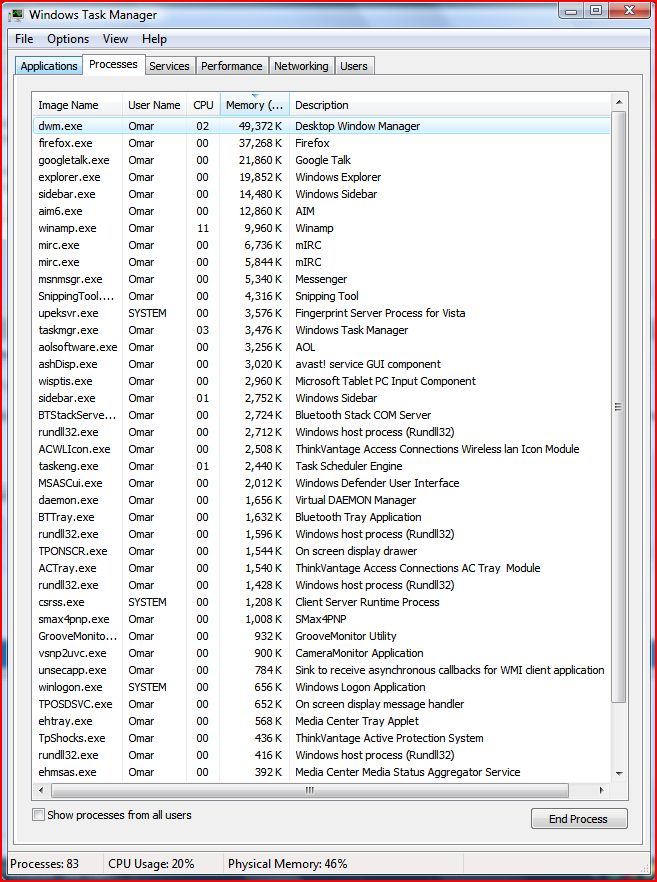Screen dimensions: 657x882
Task: Enable Show processes from all users
Action: tap(38, 814)
